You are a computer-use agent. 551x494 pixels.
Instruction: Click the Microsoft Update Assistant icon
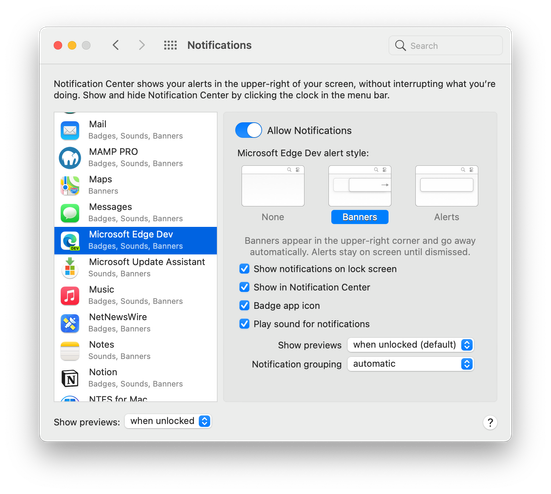point(70,268)
